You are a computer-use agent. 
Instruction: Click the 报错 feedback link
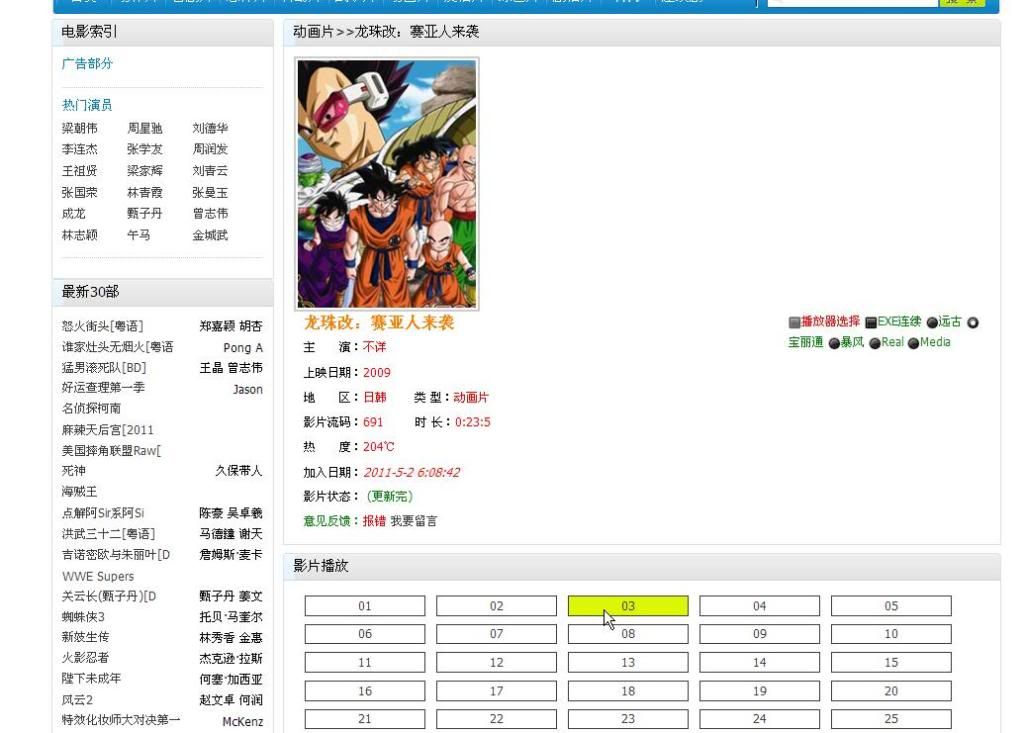point(374,521)
